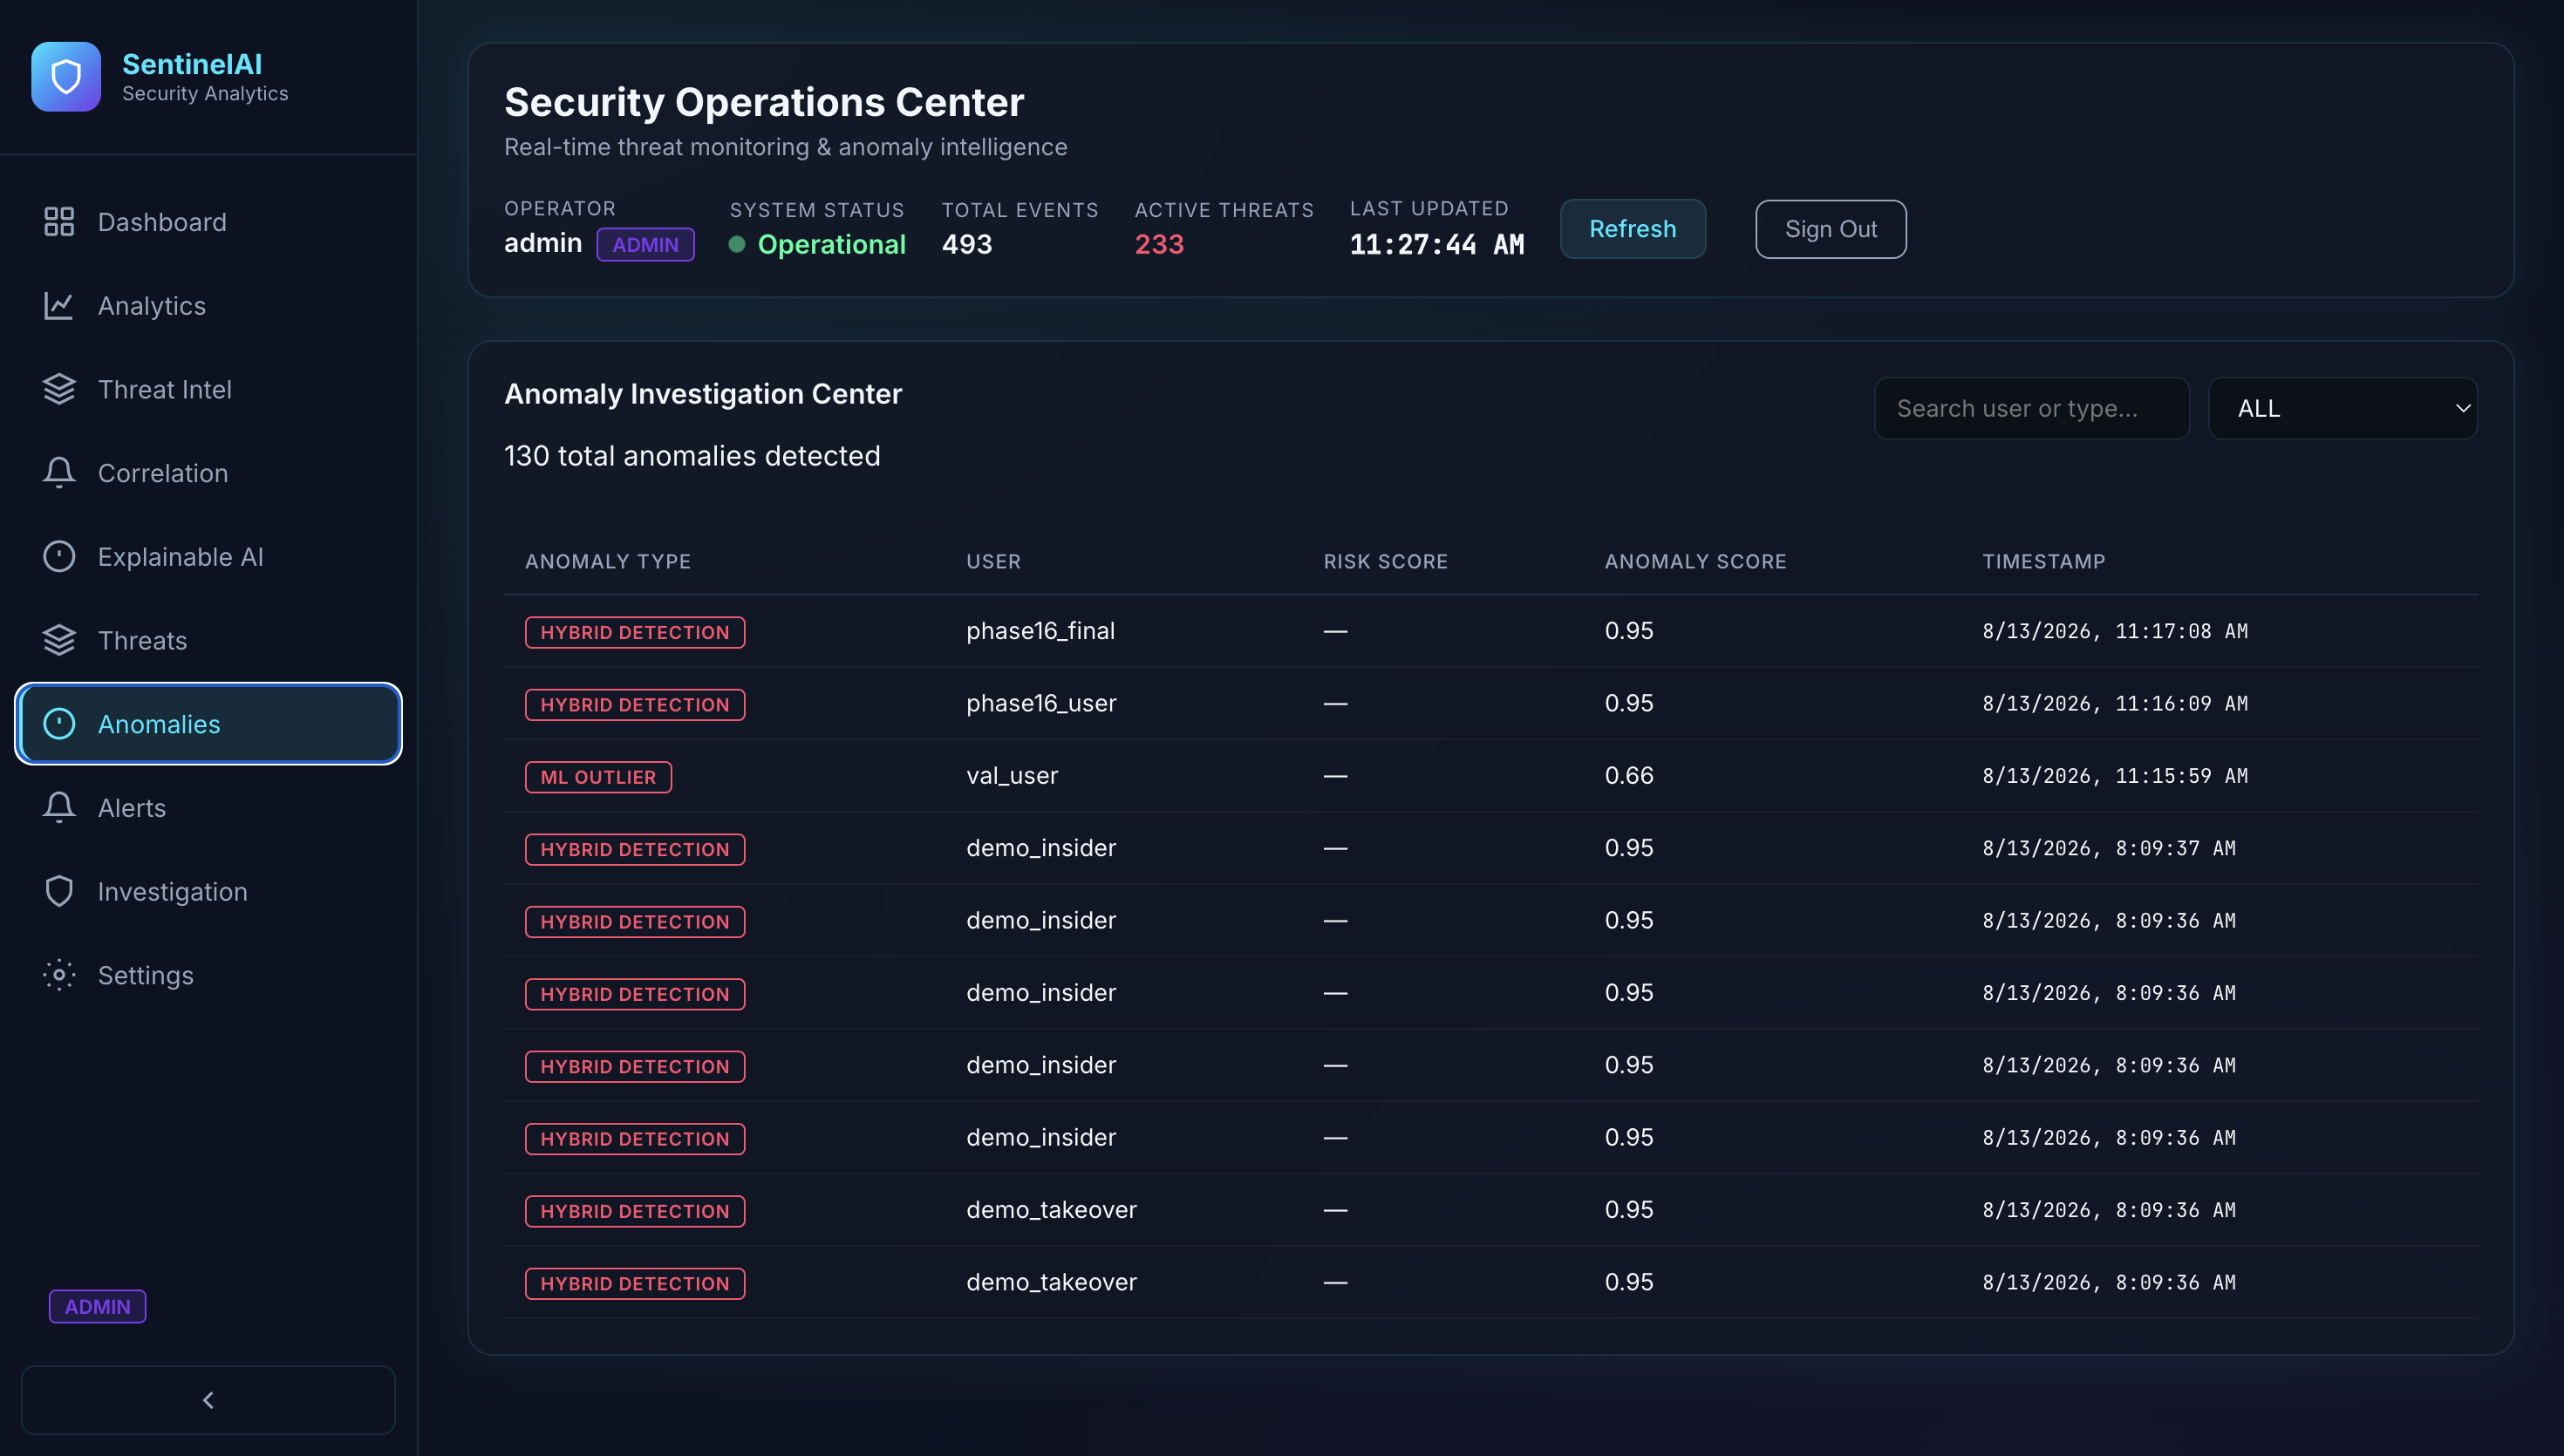Navigate to Investigation
The width and height of the screenshot is (2564, 1456).
tap(208, 891)
